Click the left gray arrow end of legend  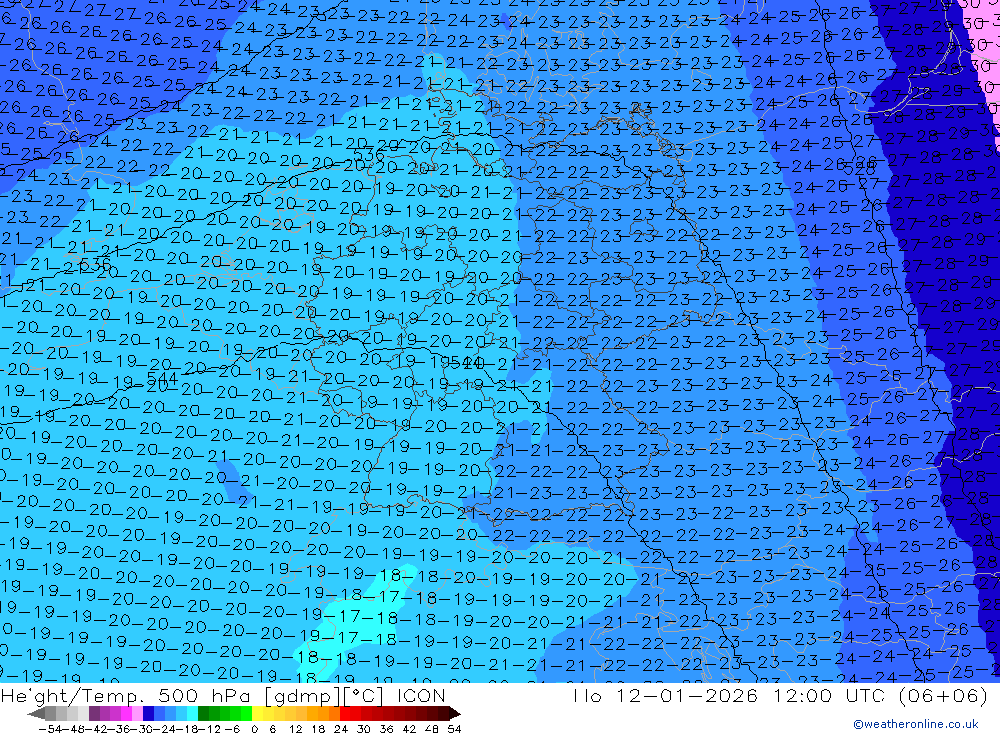click(37, 713)
